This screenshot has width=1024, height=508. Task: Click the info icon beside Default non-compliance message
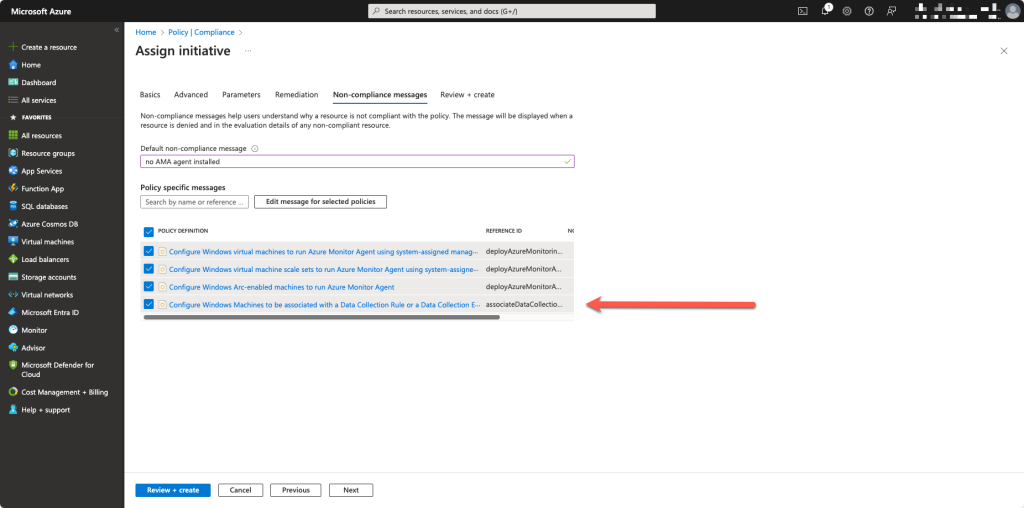coord(255,148)
